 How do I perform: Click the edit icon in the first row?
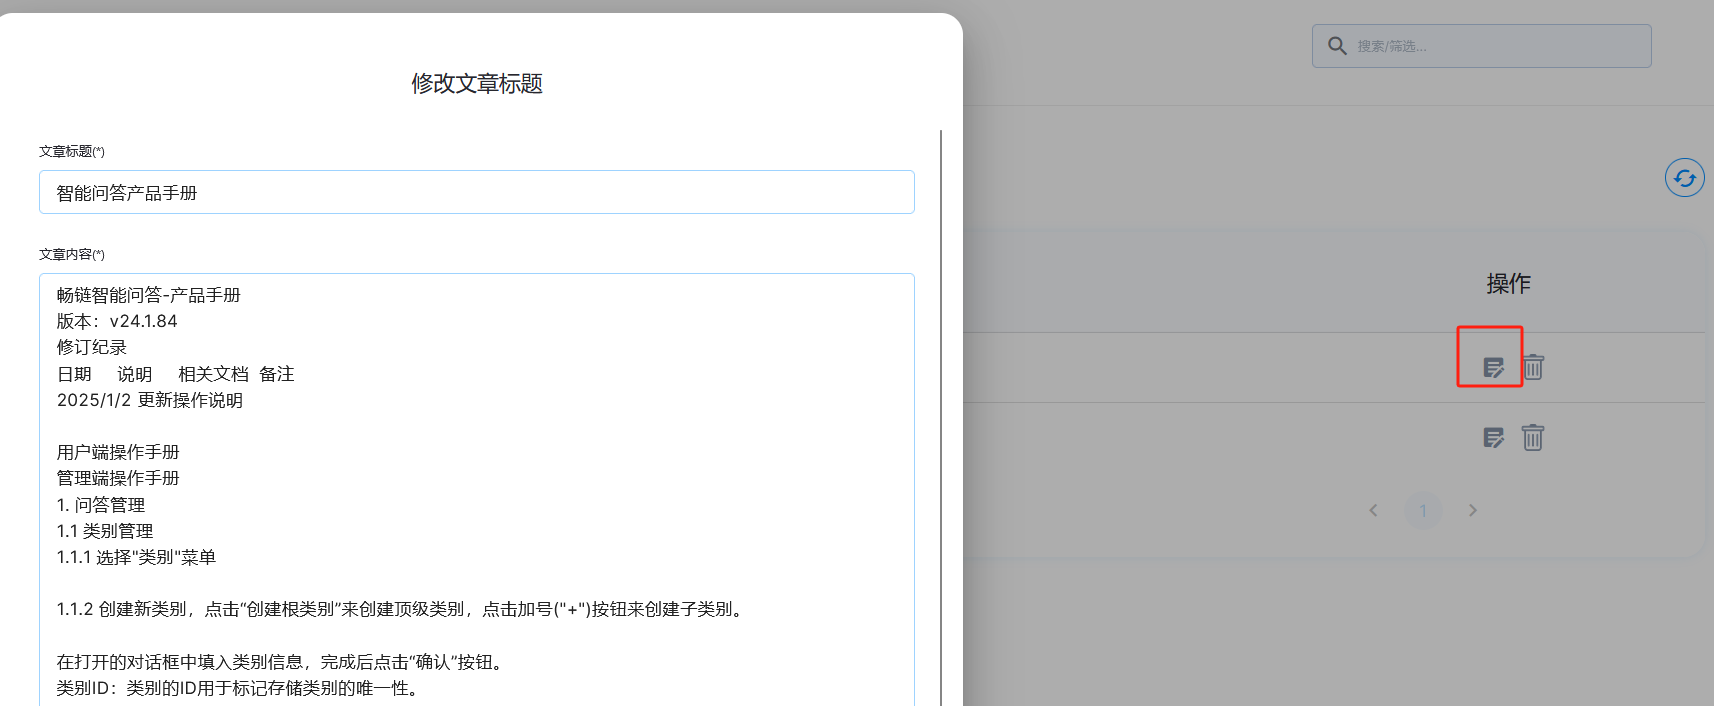point(1493,368)
